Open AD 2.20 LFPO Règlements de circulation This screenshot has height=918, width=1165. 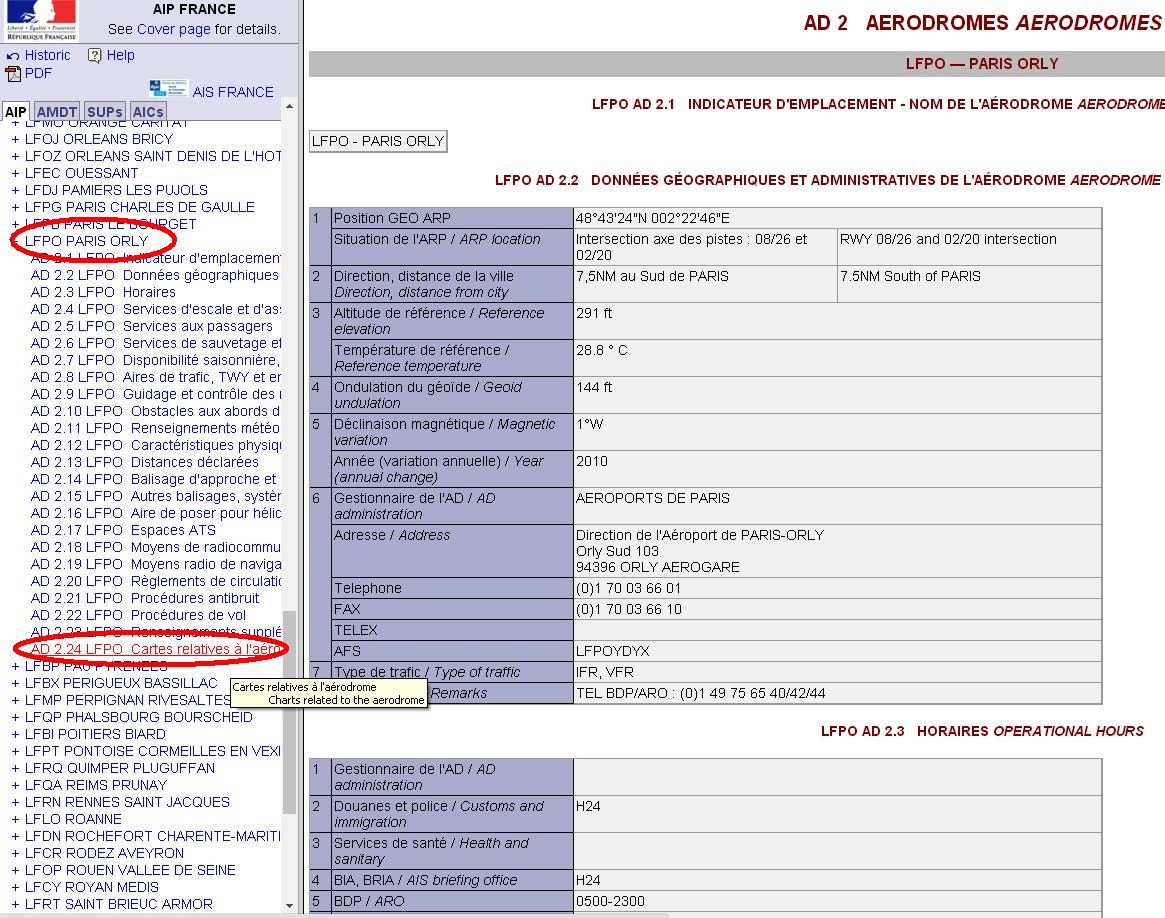(x=155, y=582)
